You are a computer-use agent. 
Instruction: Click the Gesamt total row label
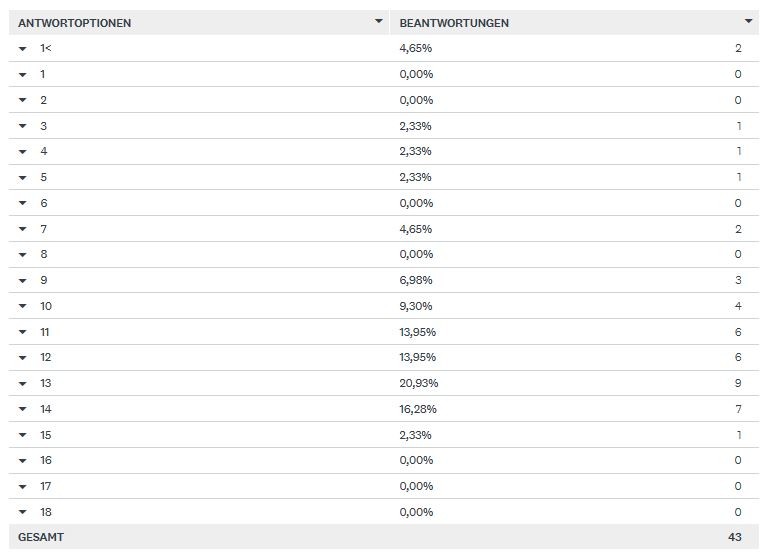(x=41, y=537)
